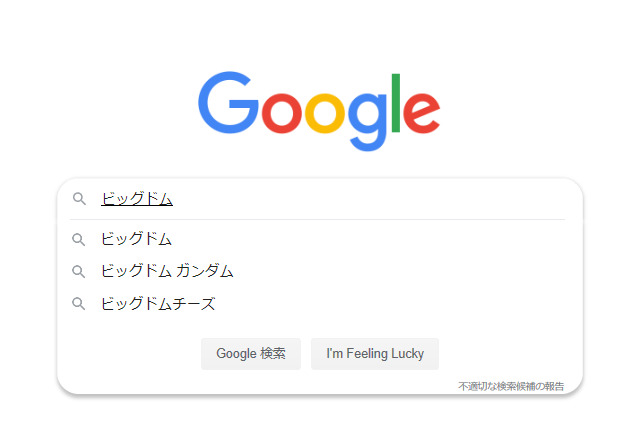The image size is (644, 433).
Task: Click the magnifier icon in the search box
Action: click(79, 199)
